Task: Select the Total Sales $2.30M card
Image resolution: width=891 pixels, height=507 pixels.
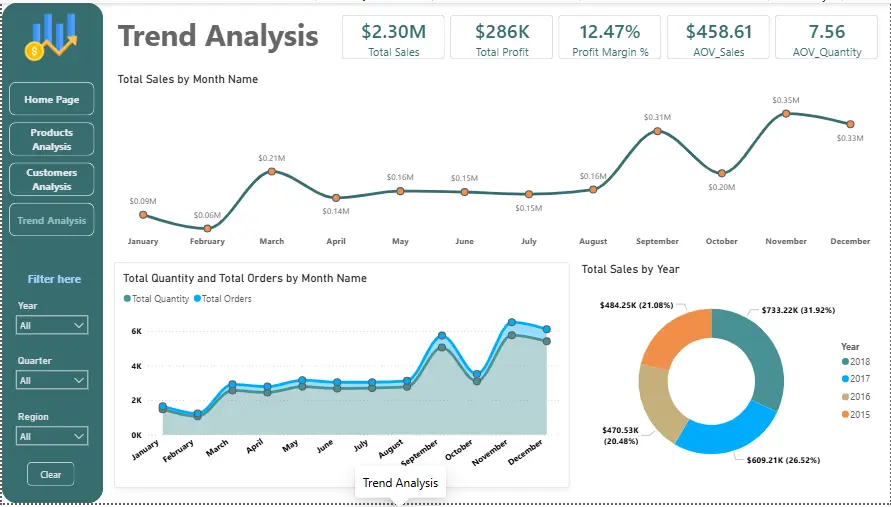Action: point(393,38)
